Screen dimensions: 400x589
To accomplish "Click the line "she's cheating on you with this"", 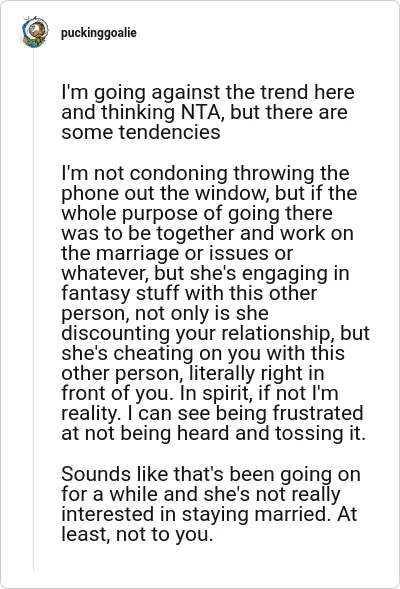I will pos(203,353).
